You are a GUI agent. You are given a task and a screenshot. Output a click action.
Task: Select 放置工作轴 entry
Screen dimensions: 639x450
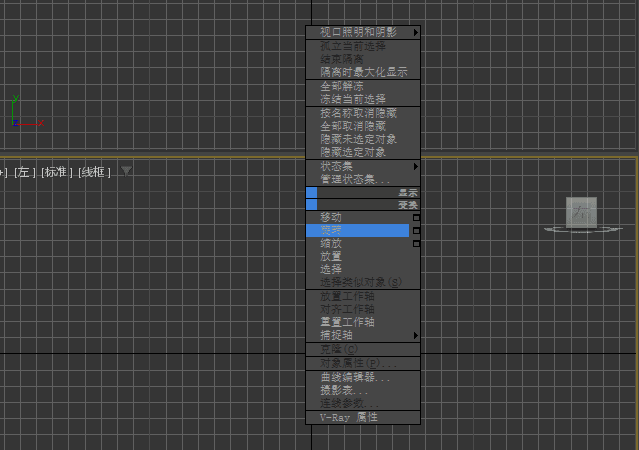363,296
